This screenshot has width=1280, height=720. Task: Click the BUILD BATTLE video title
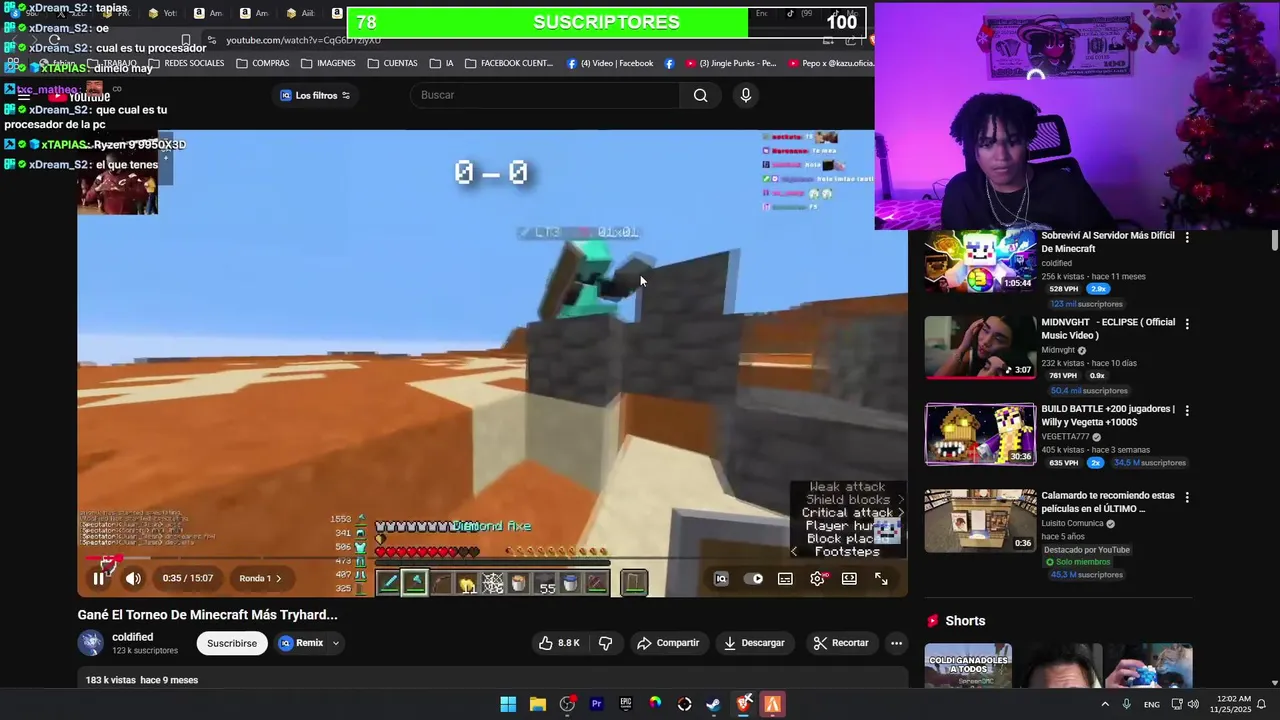(1108, 415)
